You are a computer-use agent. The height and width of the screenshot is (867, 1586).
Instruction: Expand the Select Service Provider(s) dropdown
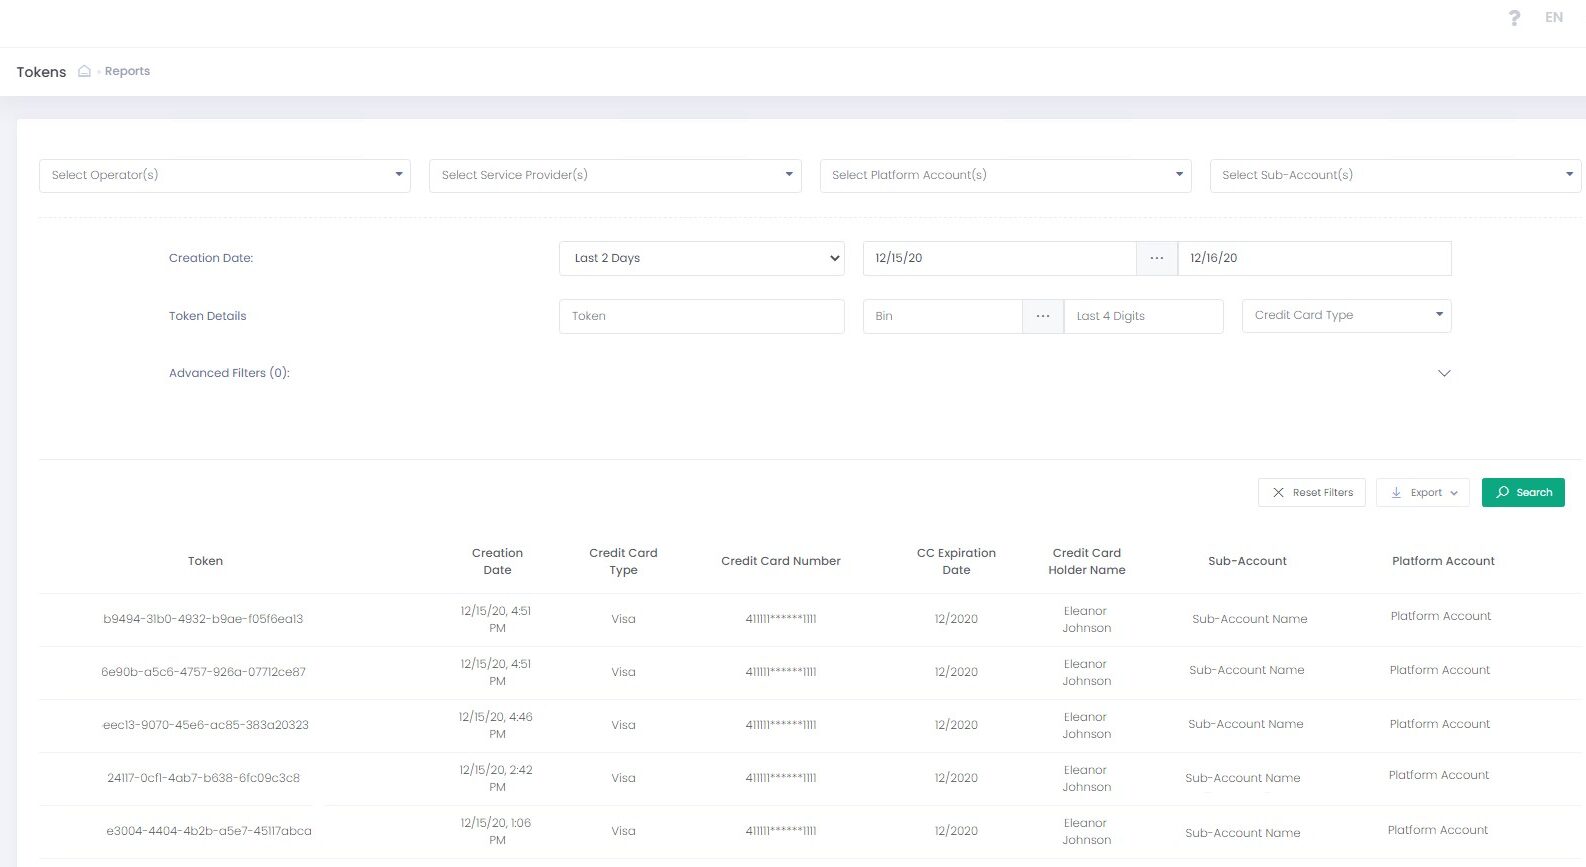(x=615, y=175)
